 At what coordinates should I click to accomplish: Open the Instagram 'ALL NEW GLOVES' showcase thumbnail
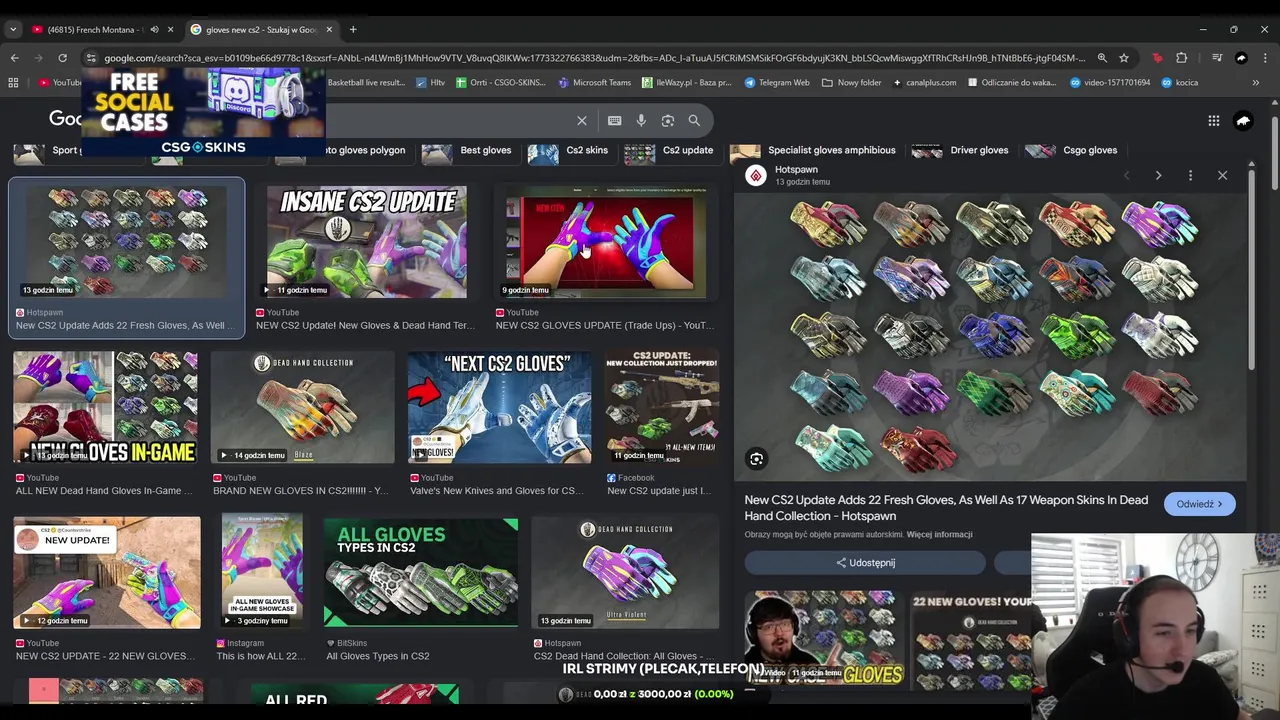pyautogui.click(x=262, y=573)
